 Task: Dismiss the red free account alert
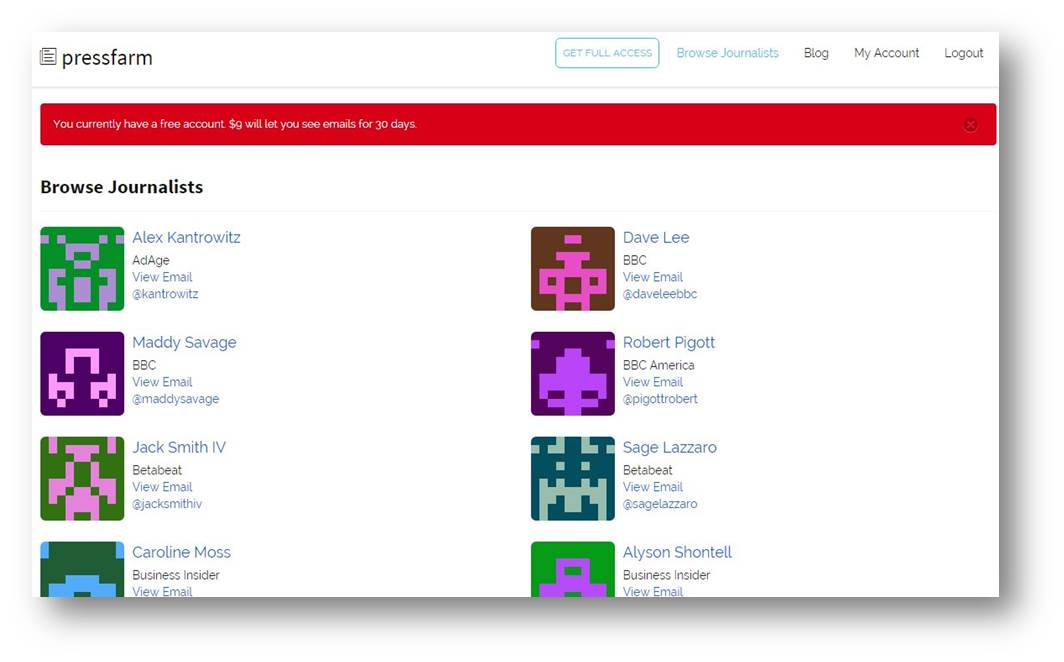969,125
